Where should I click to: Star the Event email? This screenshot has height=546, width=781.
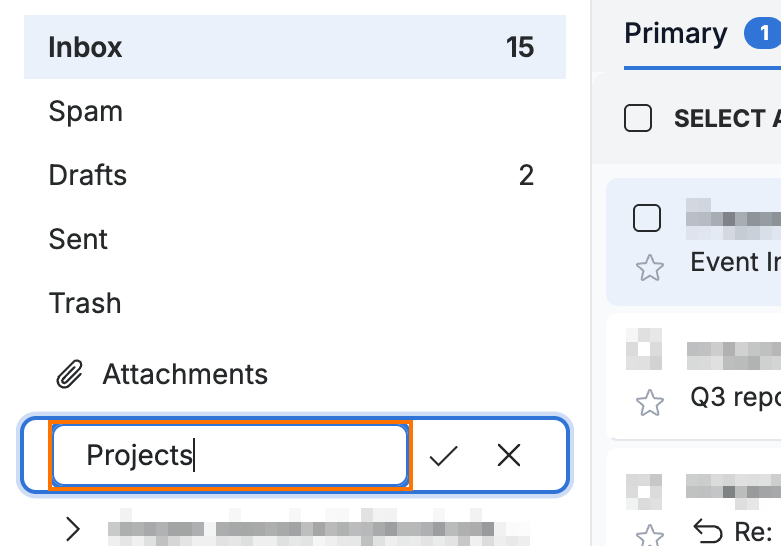[650, 268]
